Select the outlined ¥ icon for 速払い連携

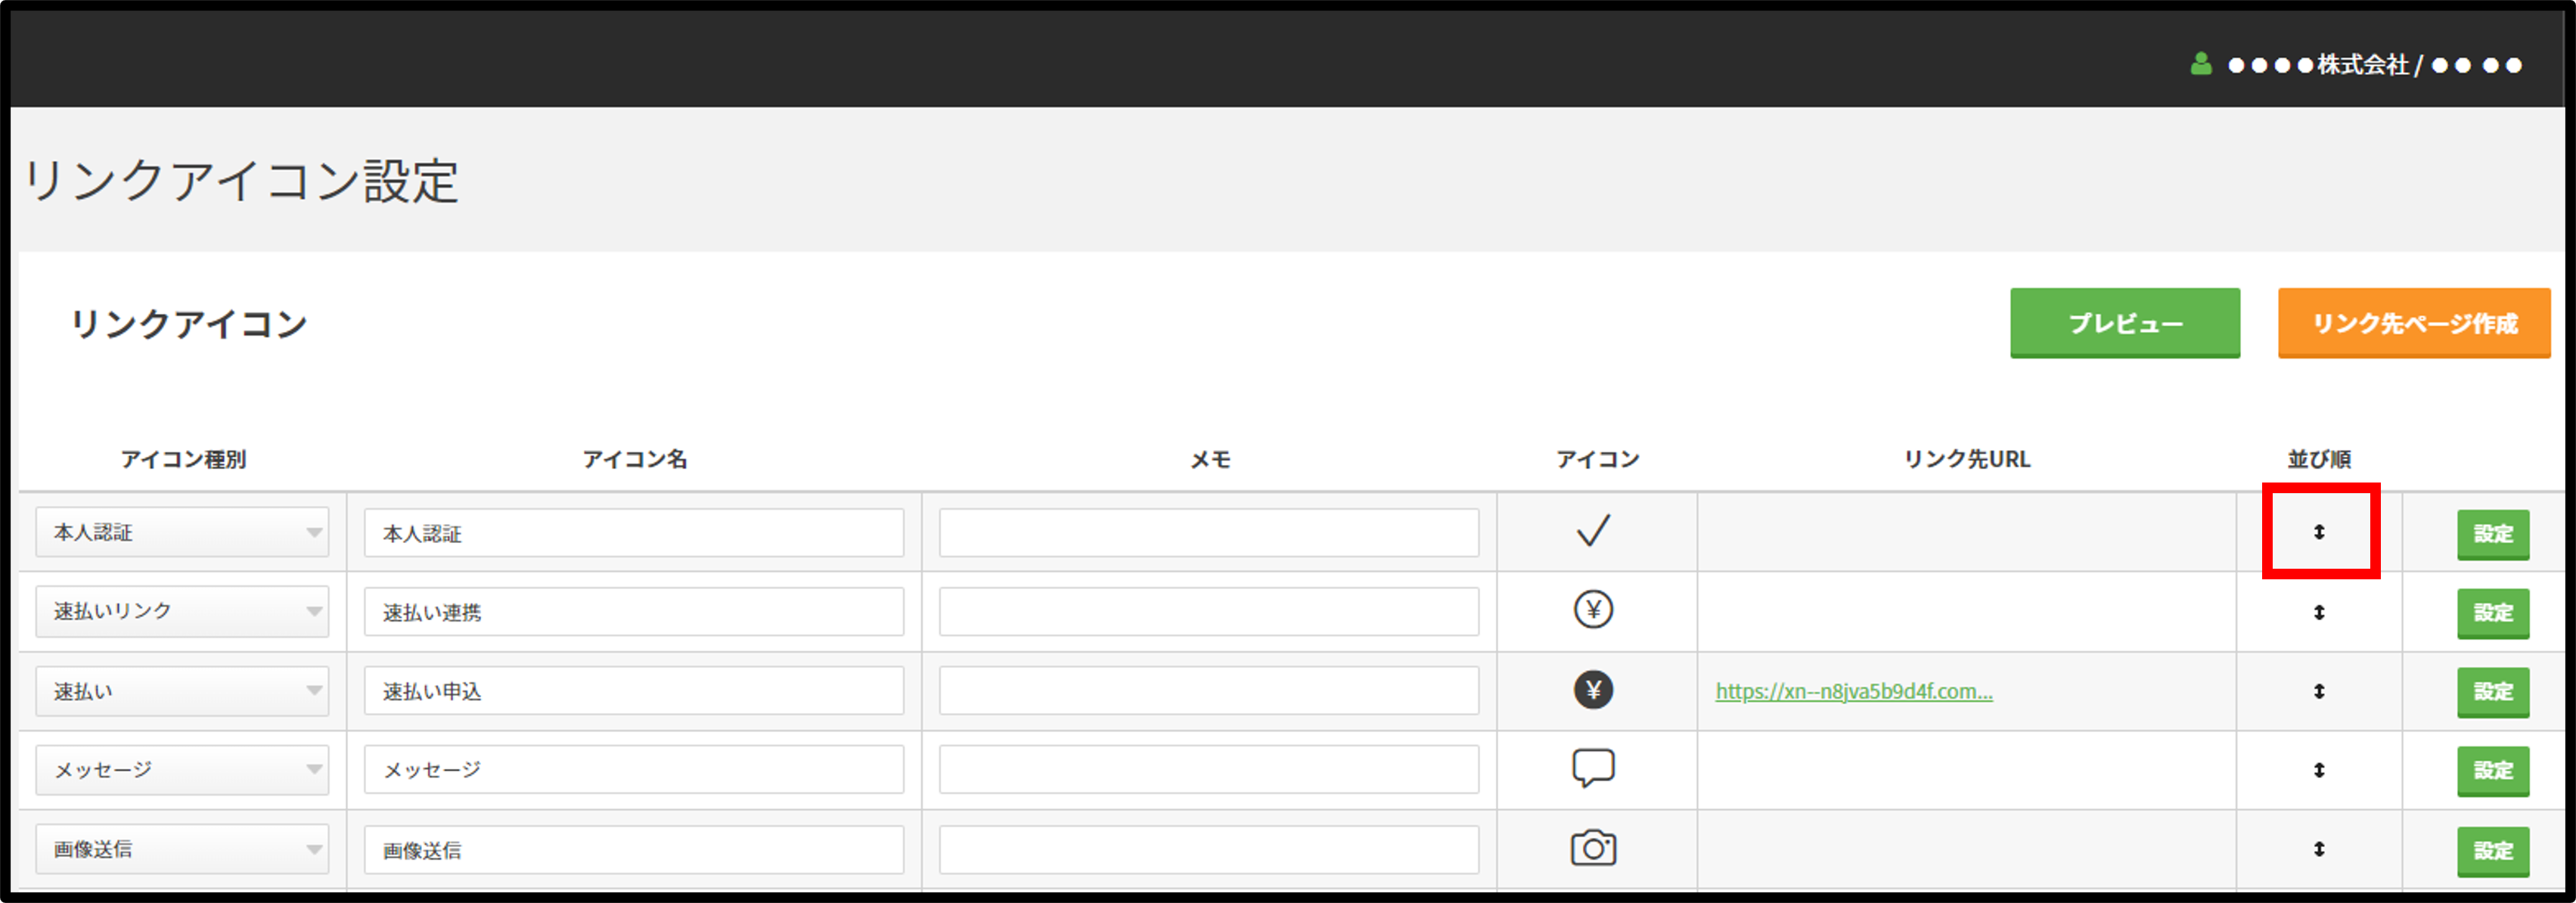tap(1596, 610)
